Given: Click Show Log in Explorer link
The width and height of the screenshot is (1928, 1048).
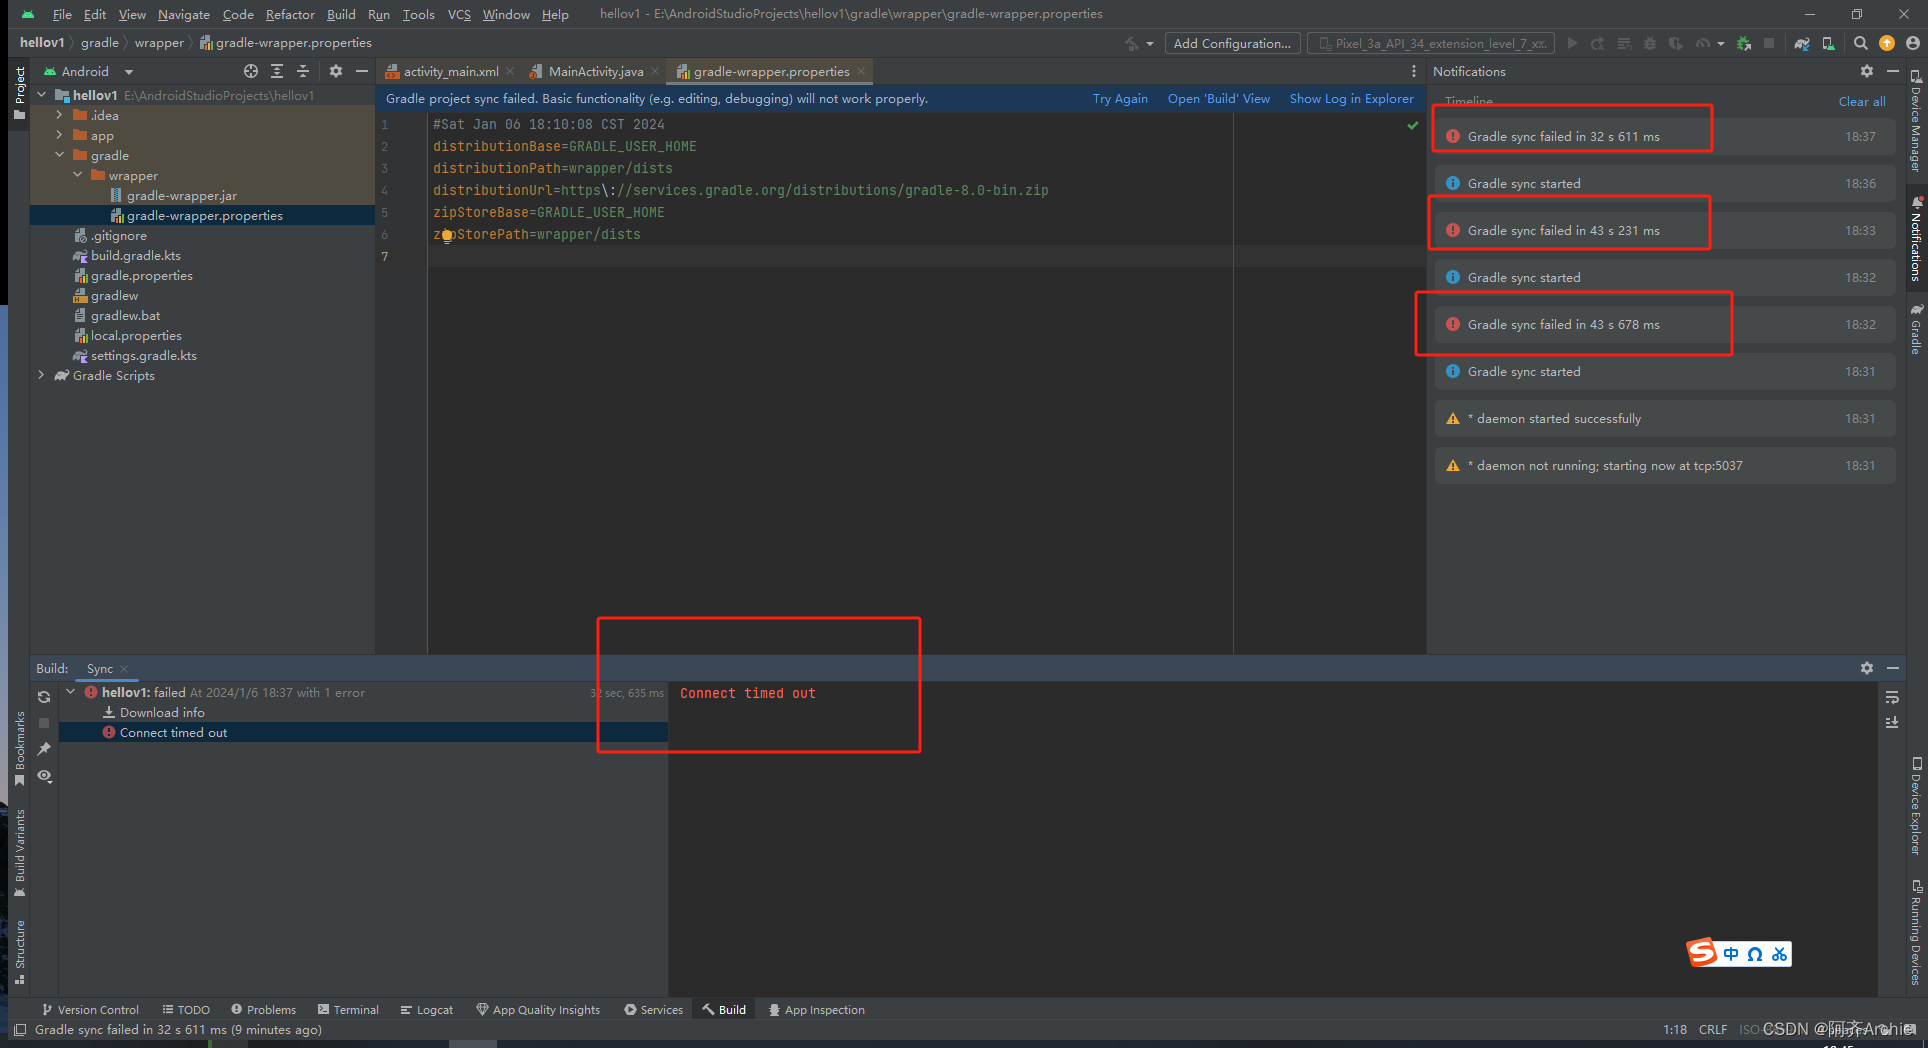Looking at the screenshot, I should point(1352,98).
